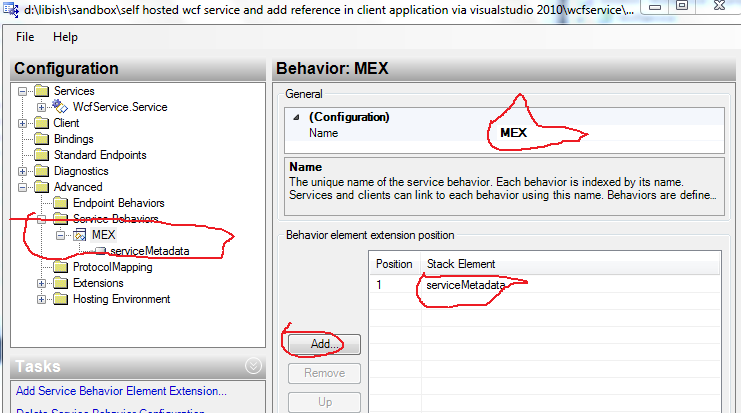Click the MEX behavior icon

click(x=79, y=235)
